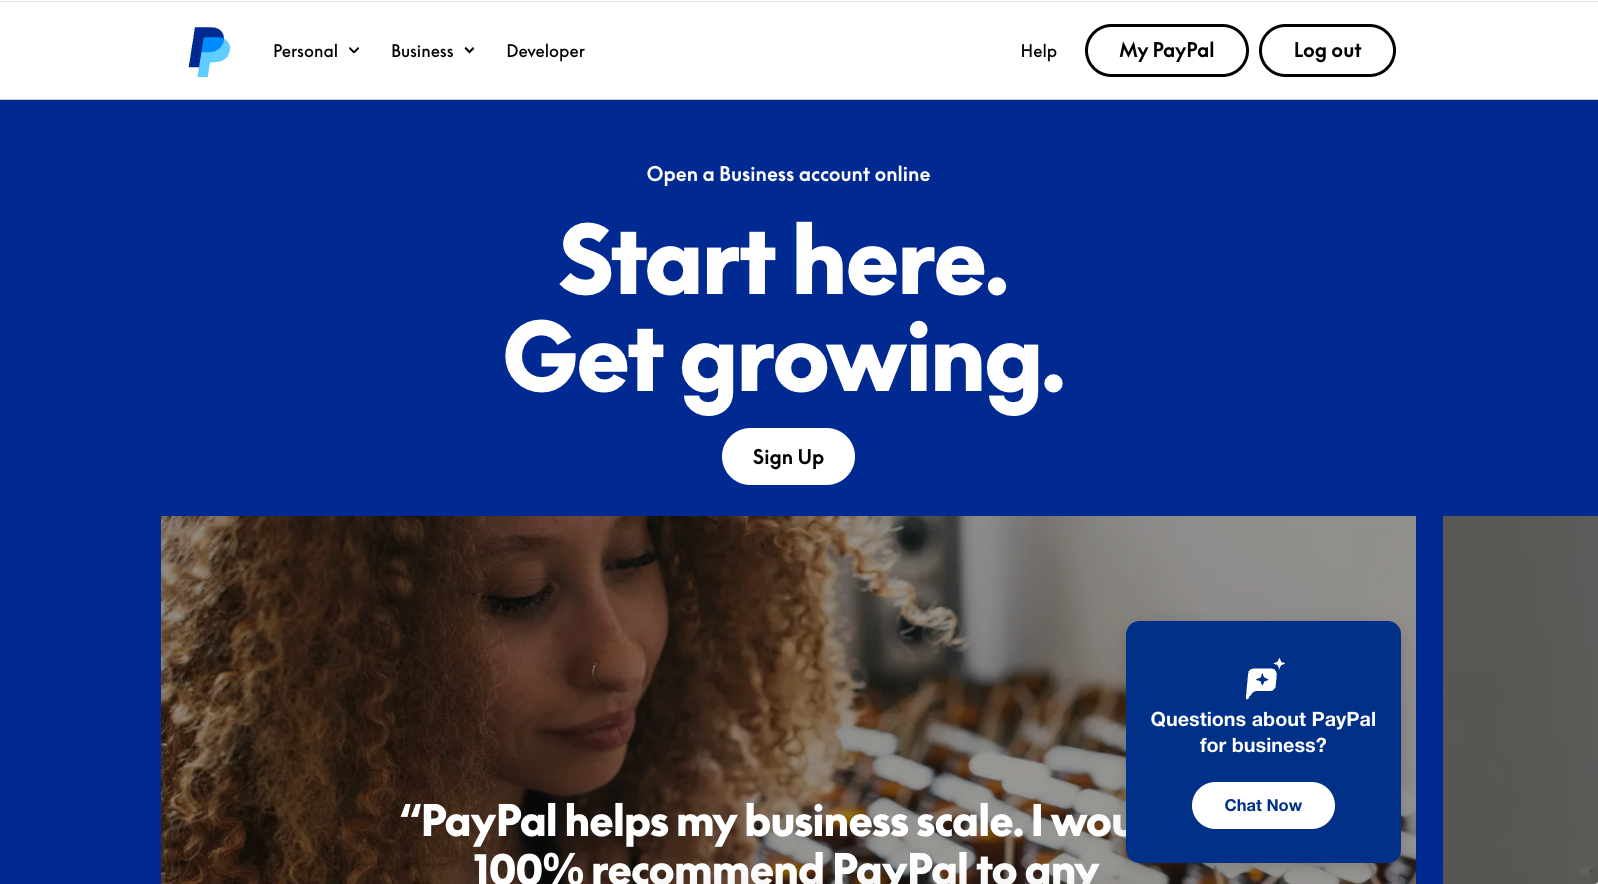
Task: Start a chat with Chat Now
Action: pyautogui.click(x=1263, y=805)
